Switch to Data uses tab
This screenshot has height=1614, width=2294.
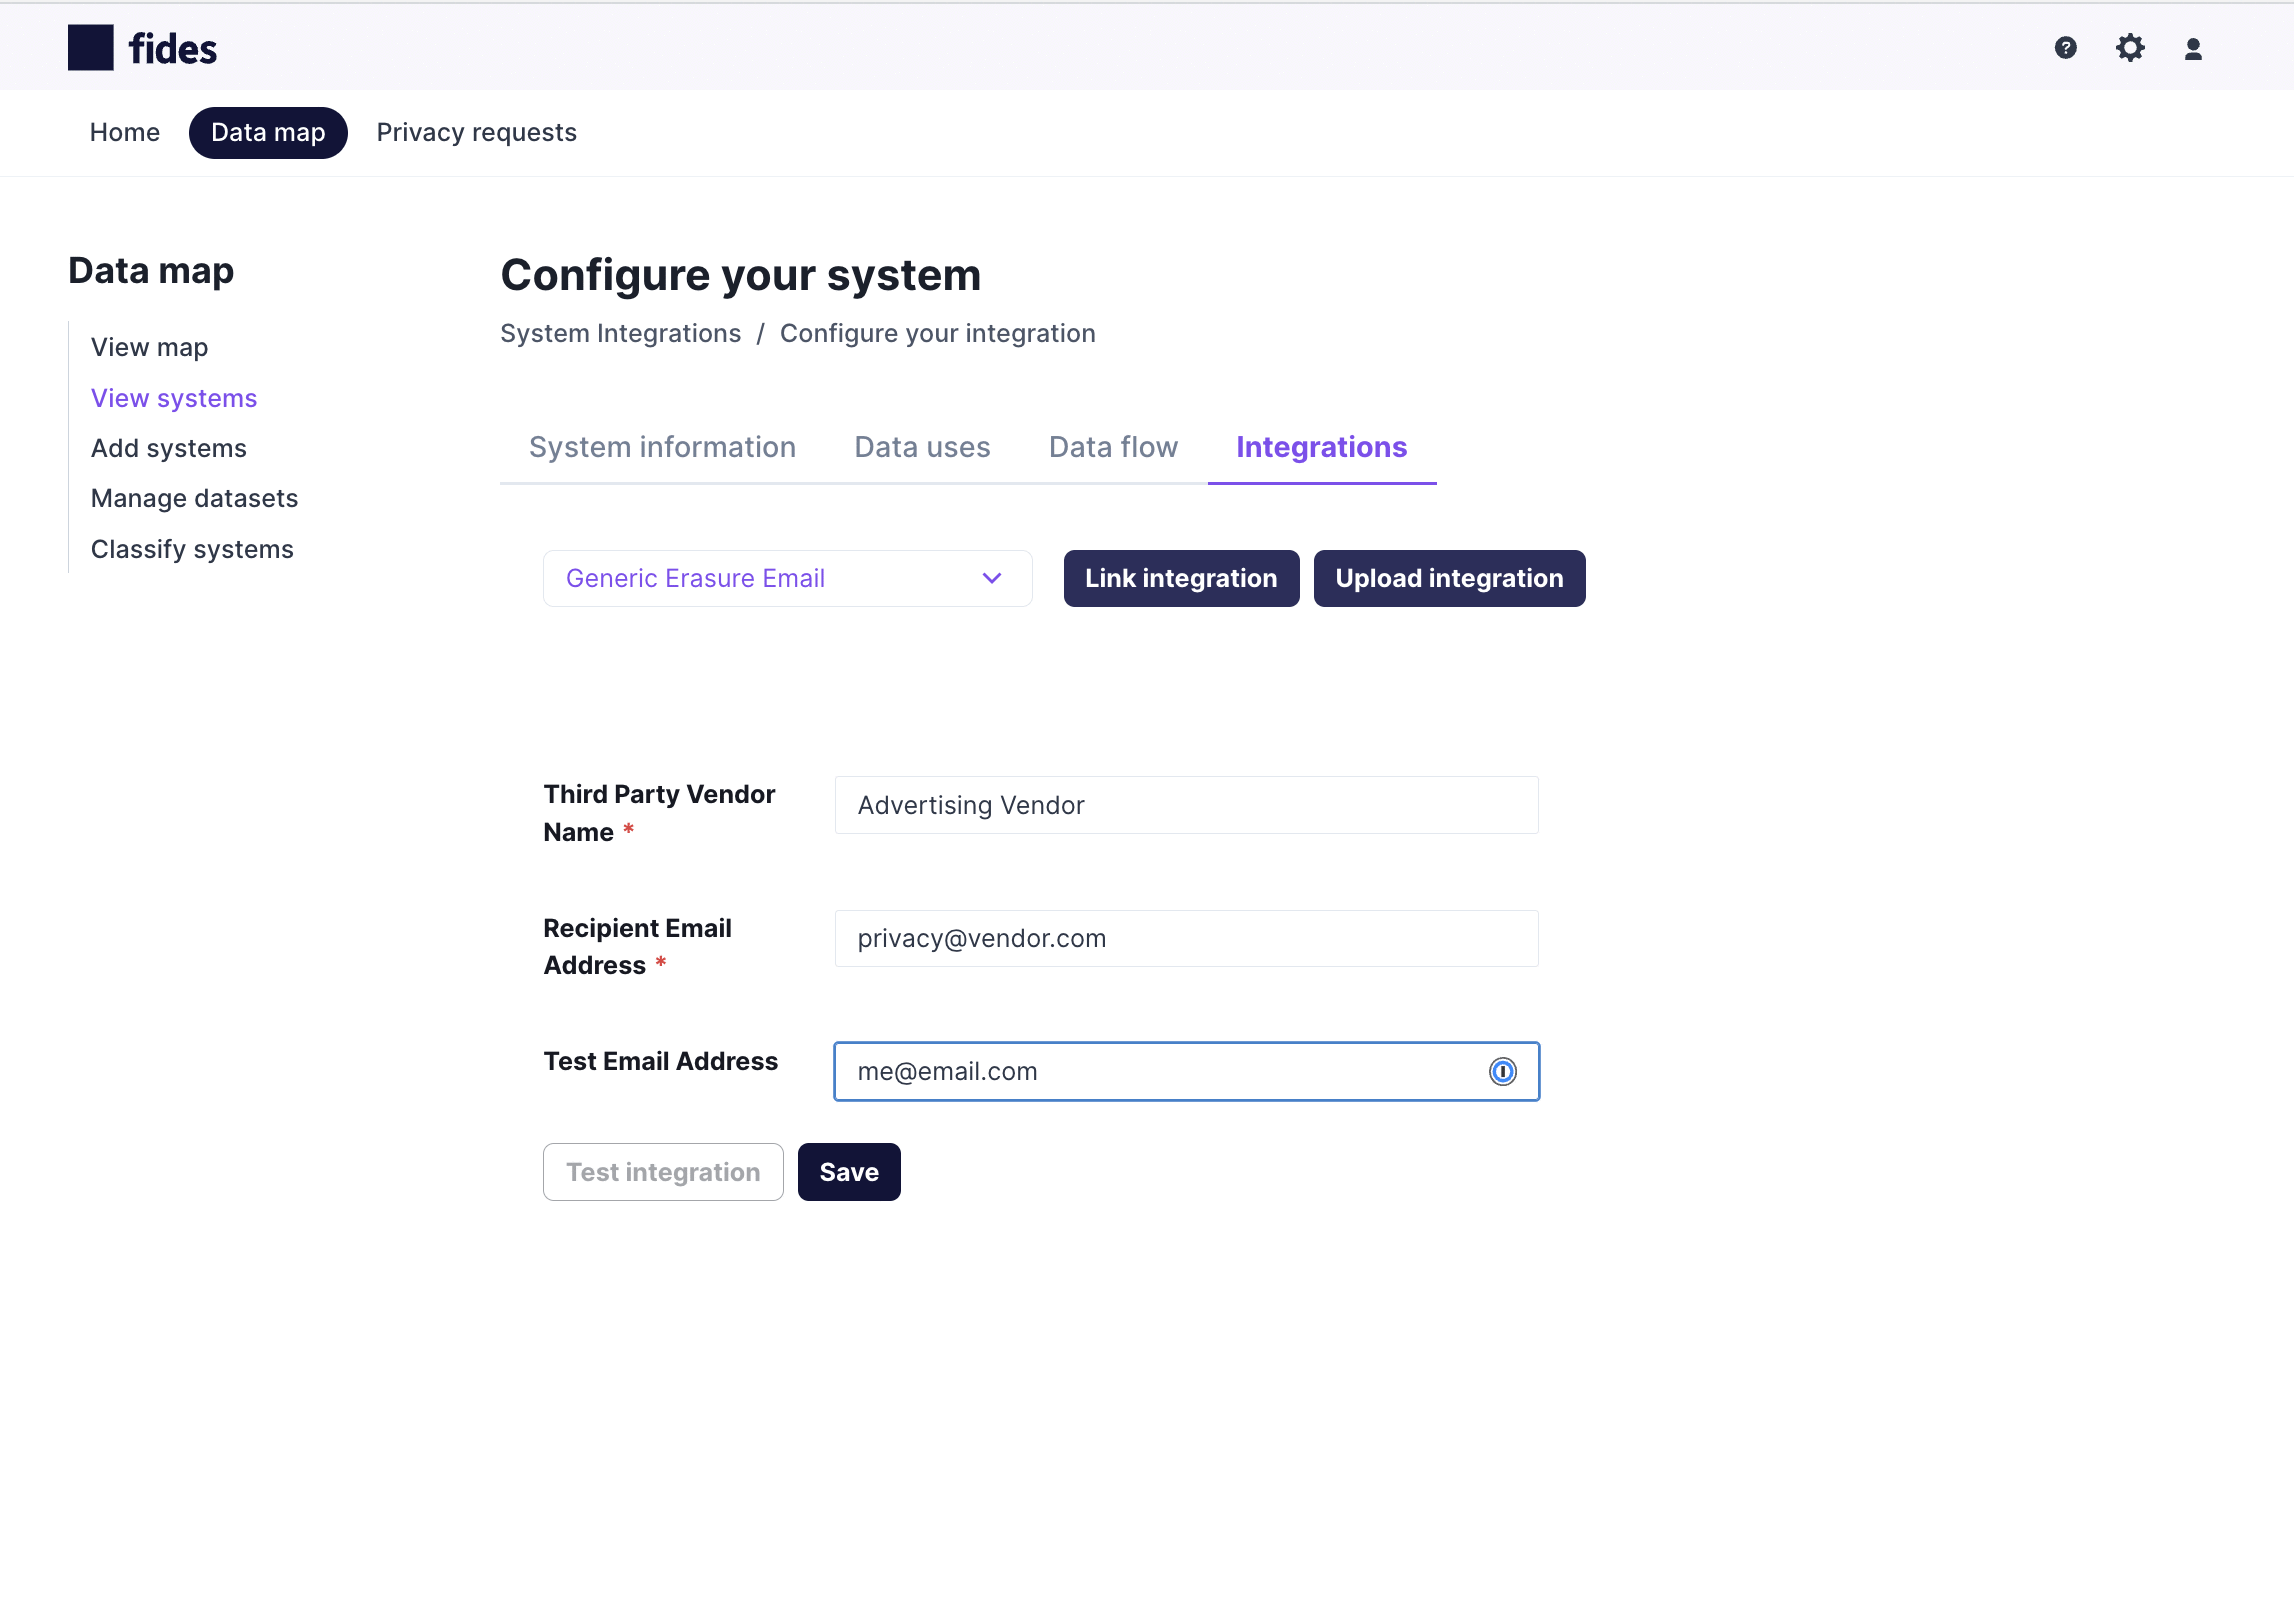click(x=922, y=447)
